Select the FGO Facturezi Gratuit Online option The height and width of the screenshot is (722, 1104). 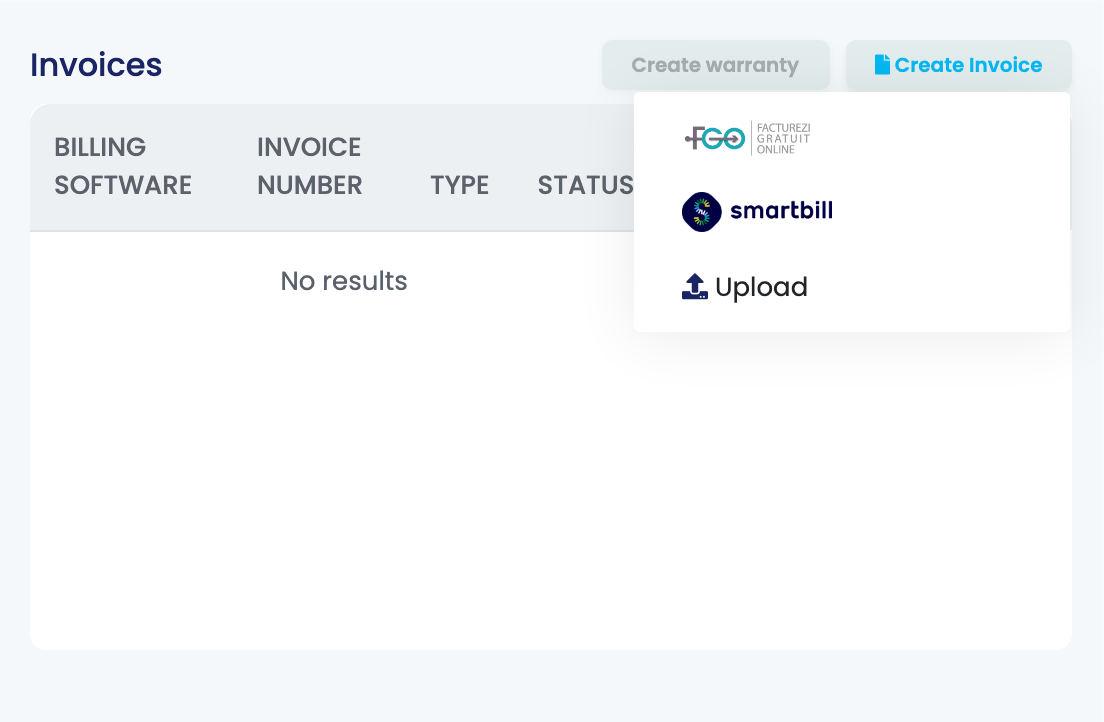(x=748, y=138)
